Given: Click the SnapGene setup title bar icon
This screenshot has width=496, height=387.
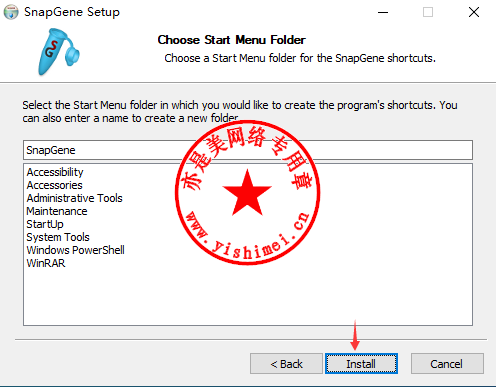Looking at the screenshot, I should [x=11, y=12].
